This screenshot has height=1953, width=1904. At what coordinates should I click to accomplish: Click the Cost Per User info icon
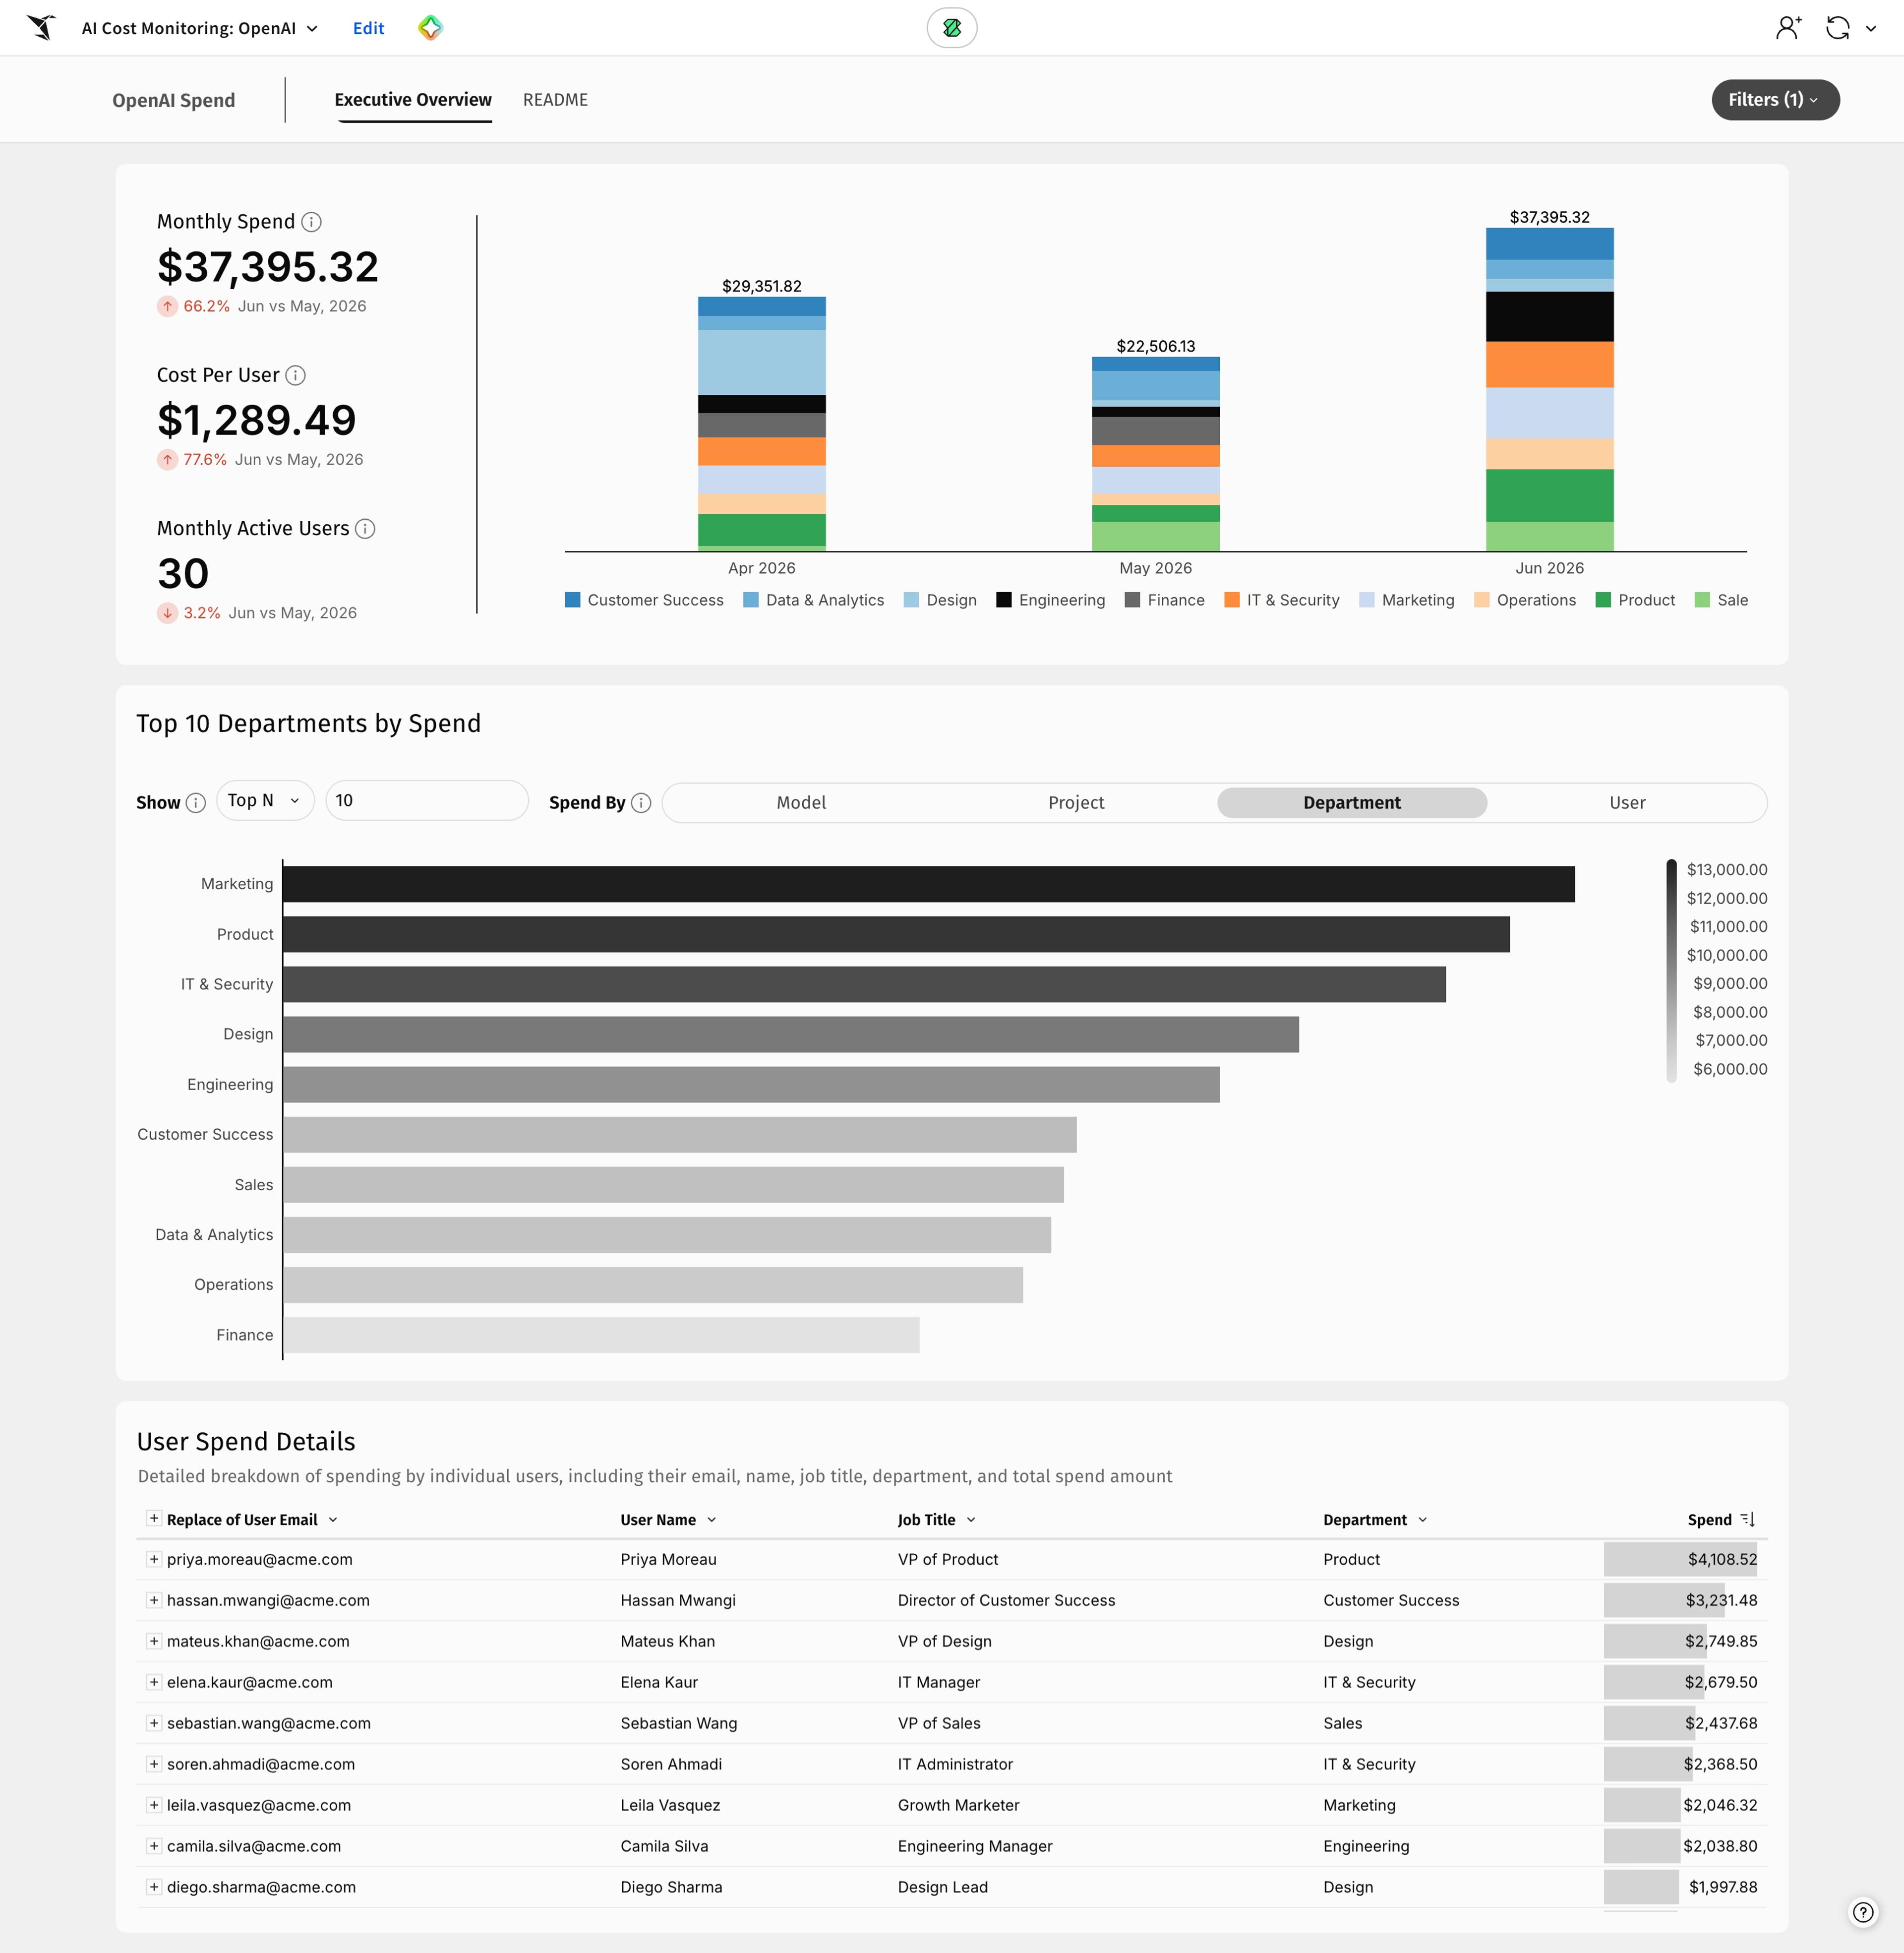pyautogui.click(x=295, y=375)
